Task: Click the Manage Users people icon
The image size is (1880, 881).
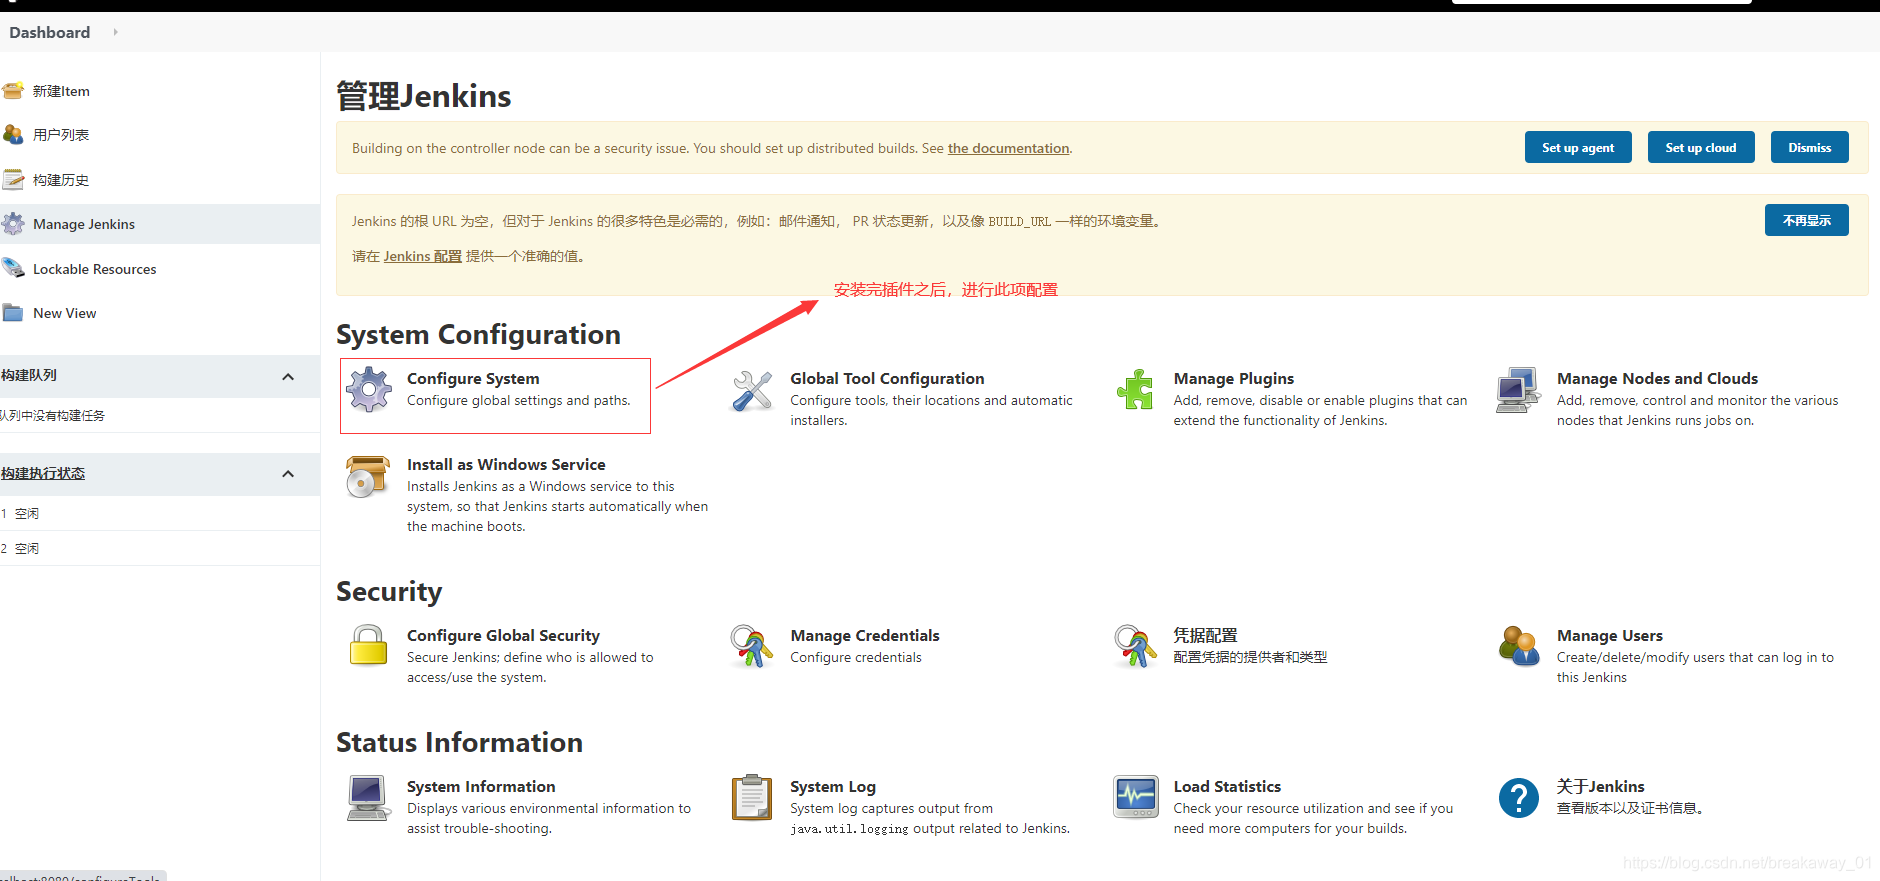Action: pyautogui.click(x=1519, y=646)
